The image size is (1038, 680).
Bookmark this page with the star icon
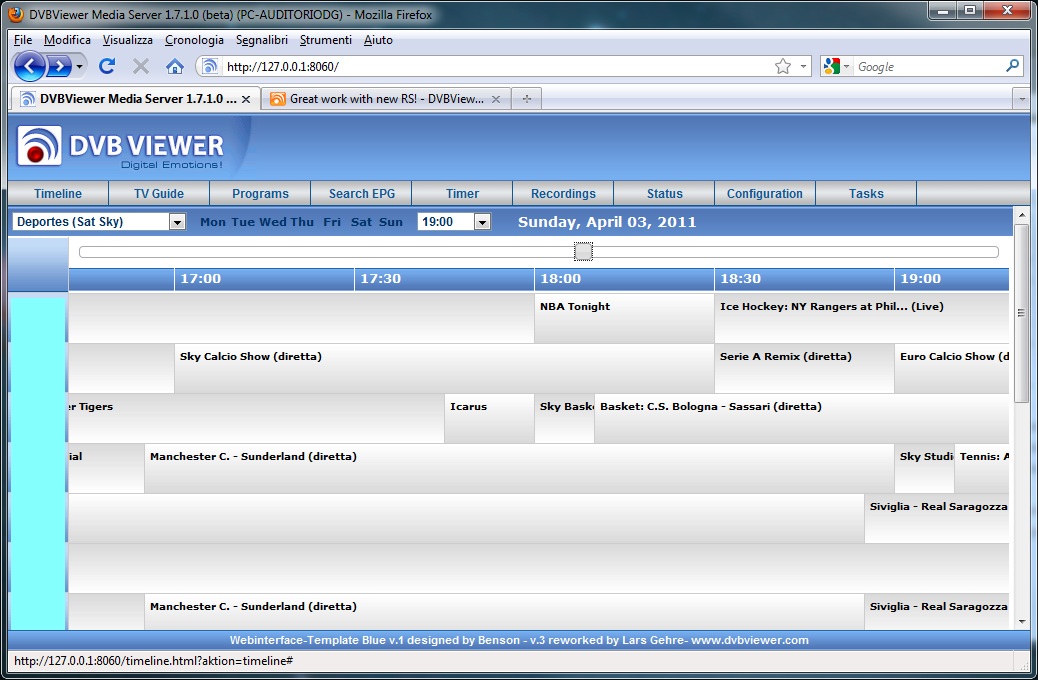[x=782, y=66]
